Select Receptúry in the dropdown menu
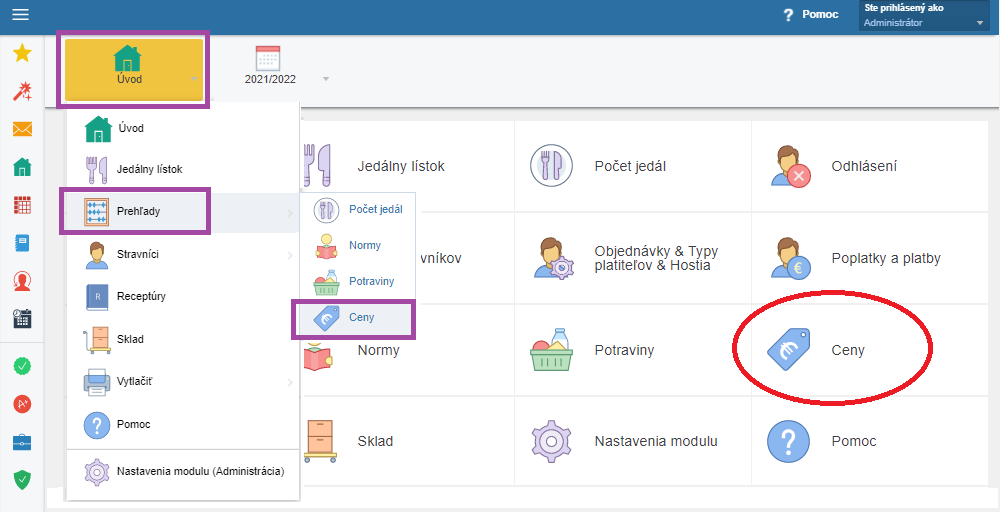1001x512 pixels. 183,297
